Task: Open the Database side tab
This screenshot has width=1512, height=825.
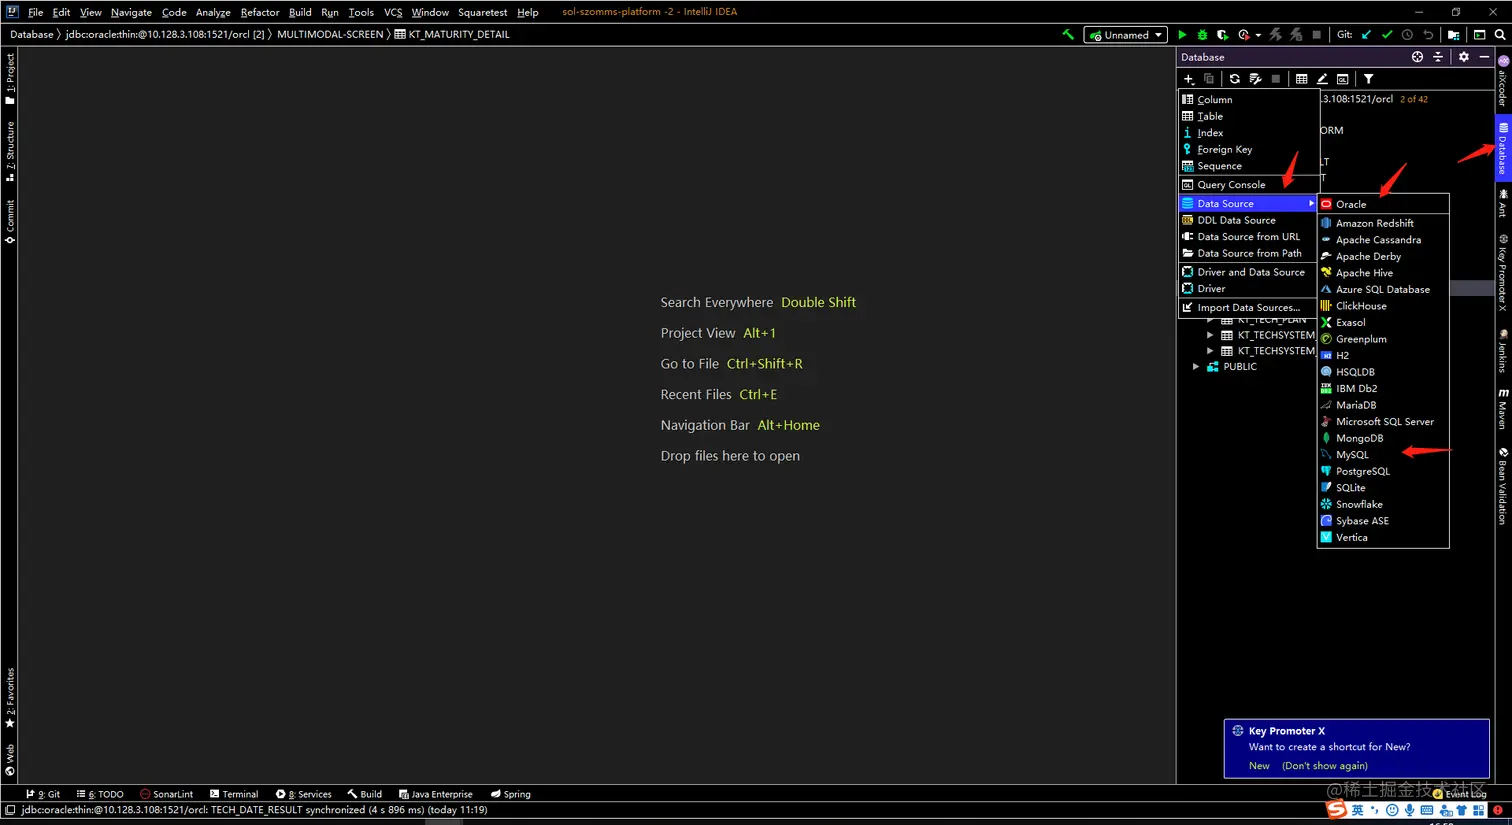Action: 1502,147
